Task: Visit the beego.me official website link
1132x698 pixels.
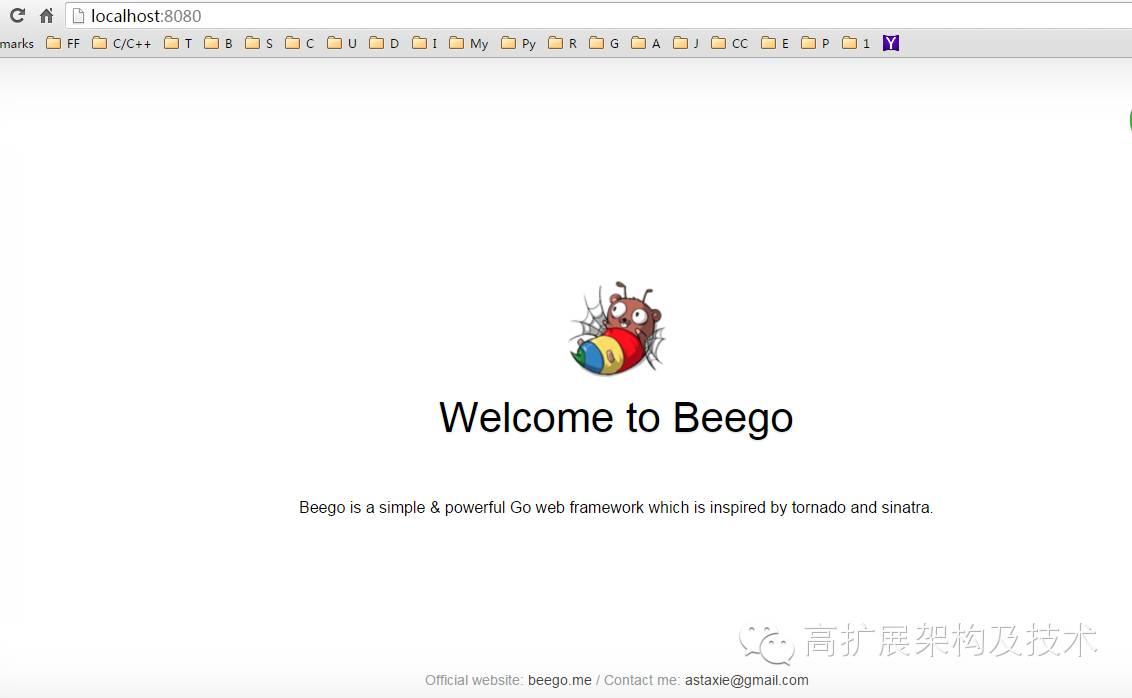Action: pyautogui.click(x=560, y=680)
